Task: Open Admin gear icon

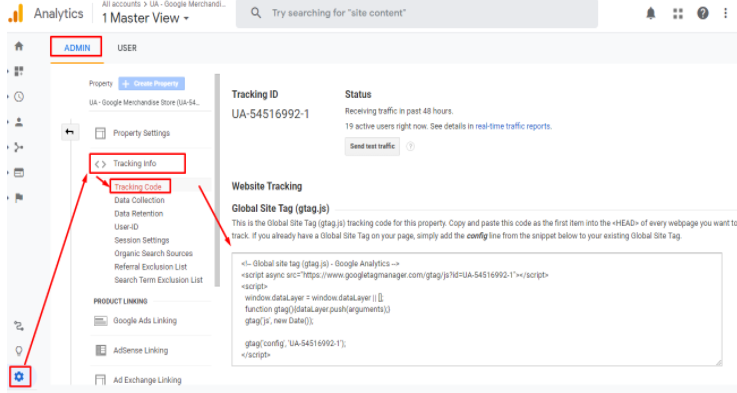Action: 19,377
